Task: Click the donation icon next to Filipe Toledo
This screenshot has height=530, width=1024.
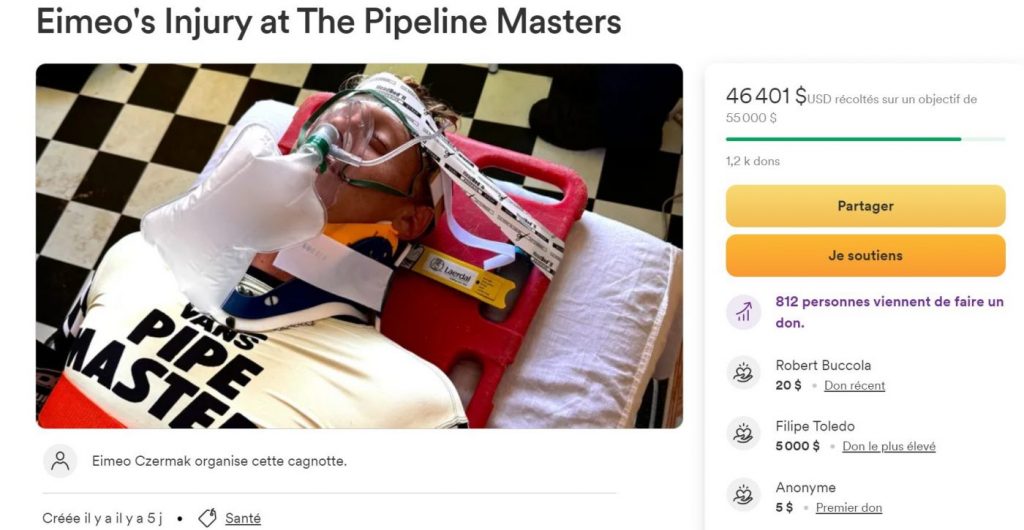Action: pyautogui.click(x=743, y=433)
